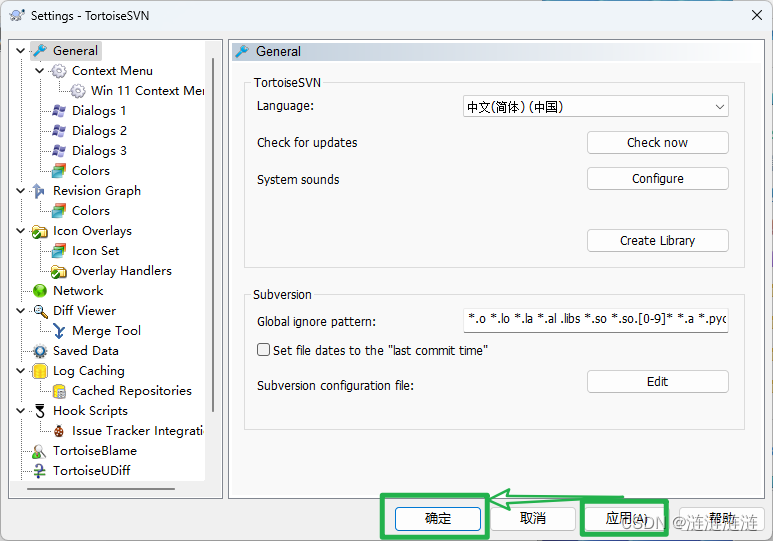Click Configure for system sounds
773x541 pixels.
point(657,179)
